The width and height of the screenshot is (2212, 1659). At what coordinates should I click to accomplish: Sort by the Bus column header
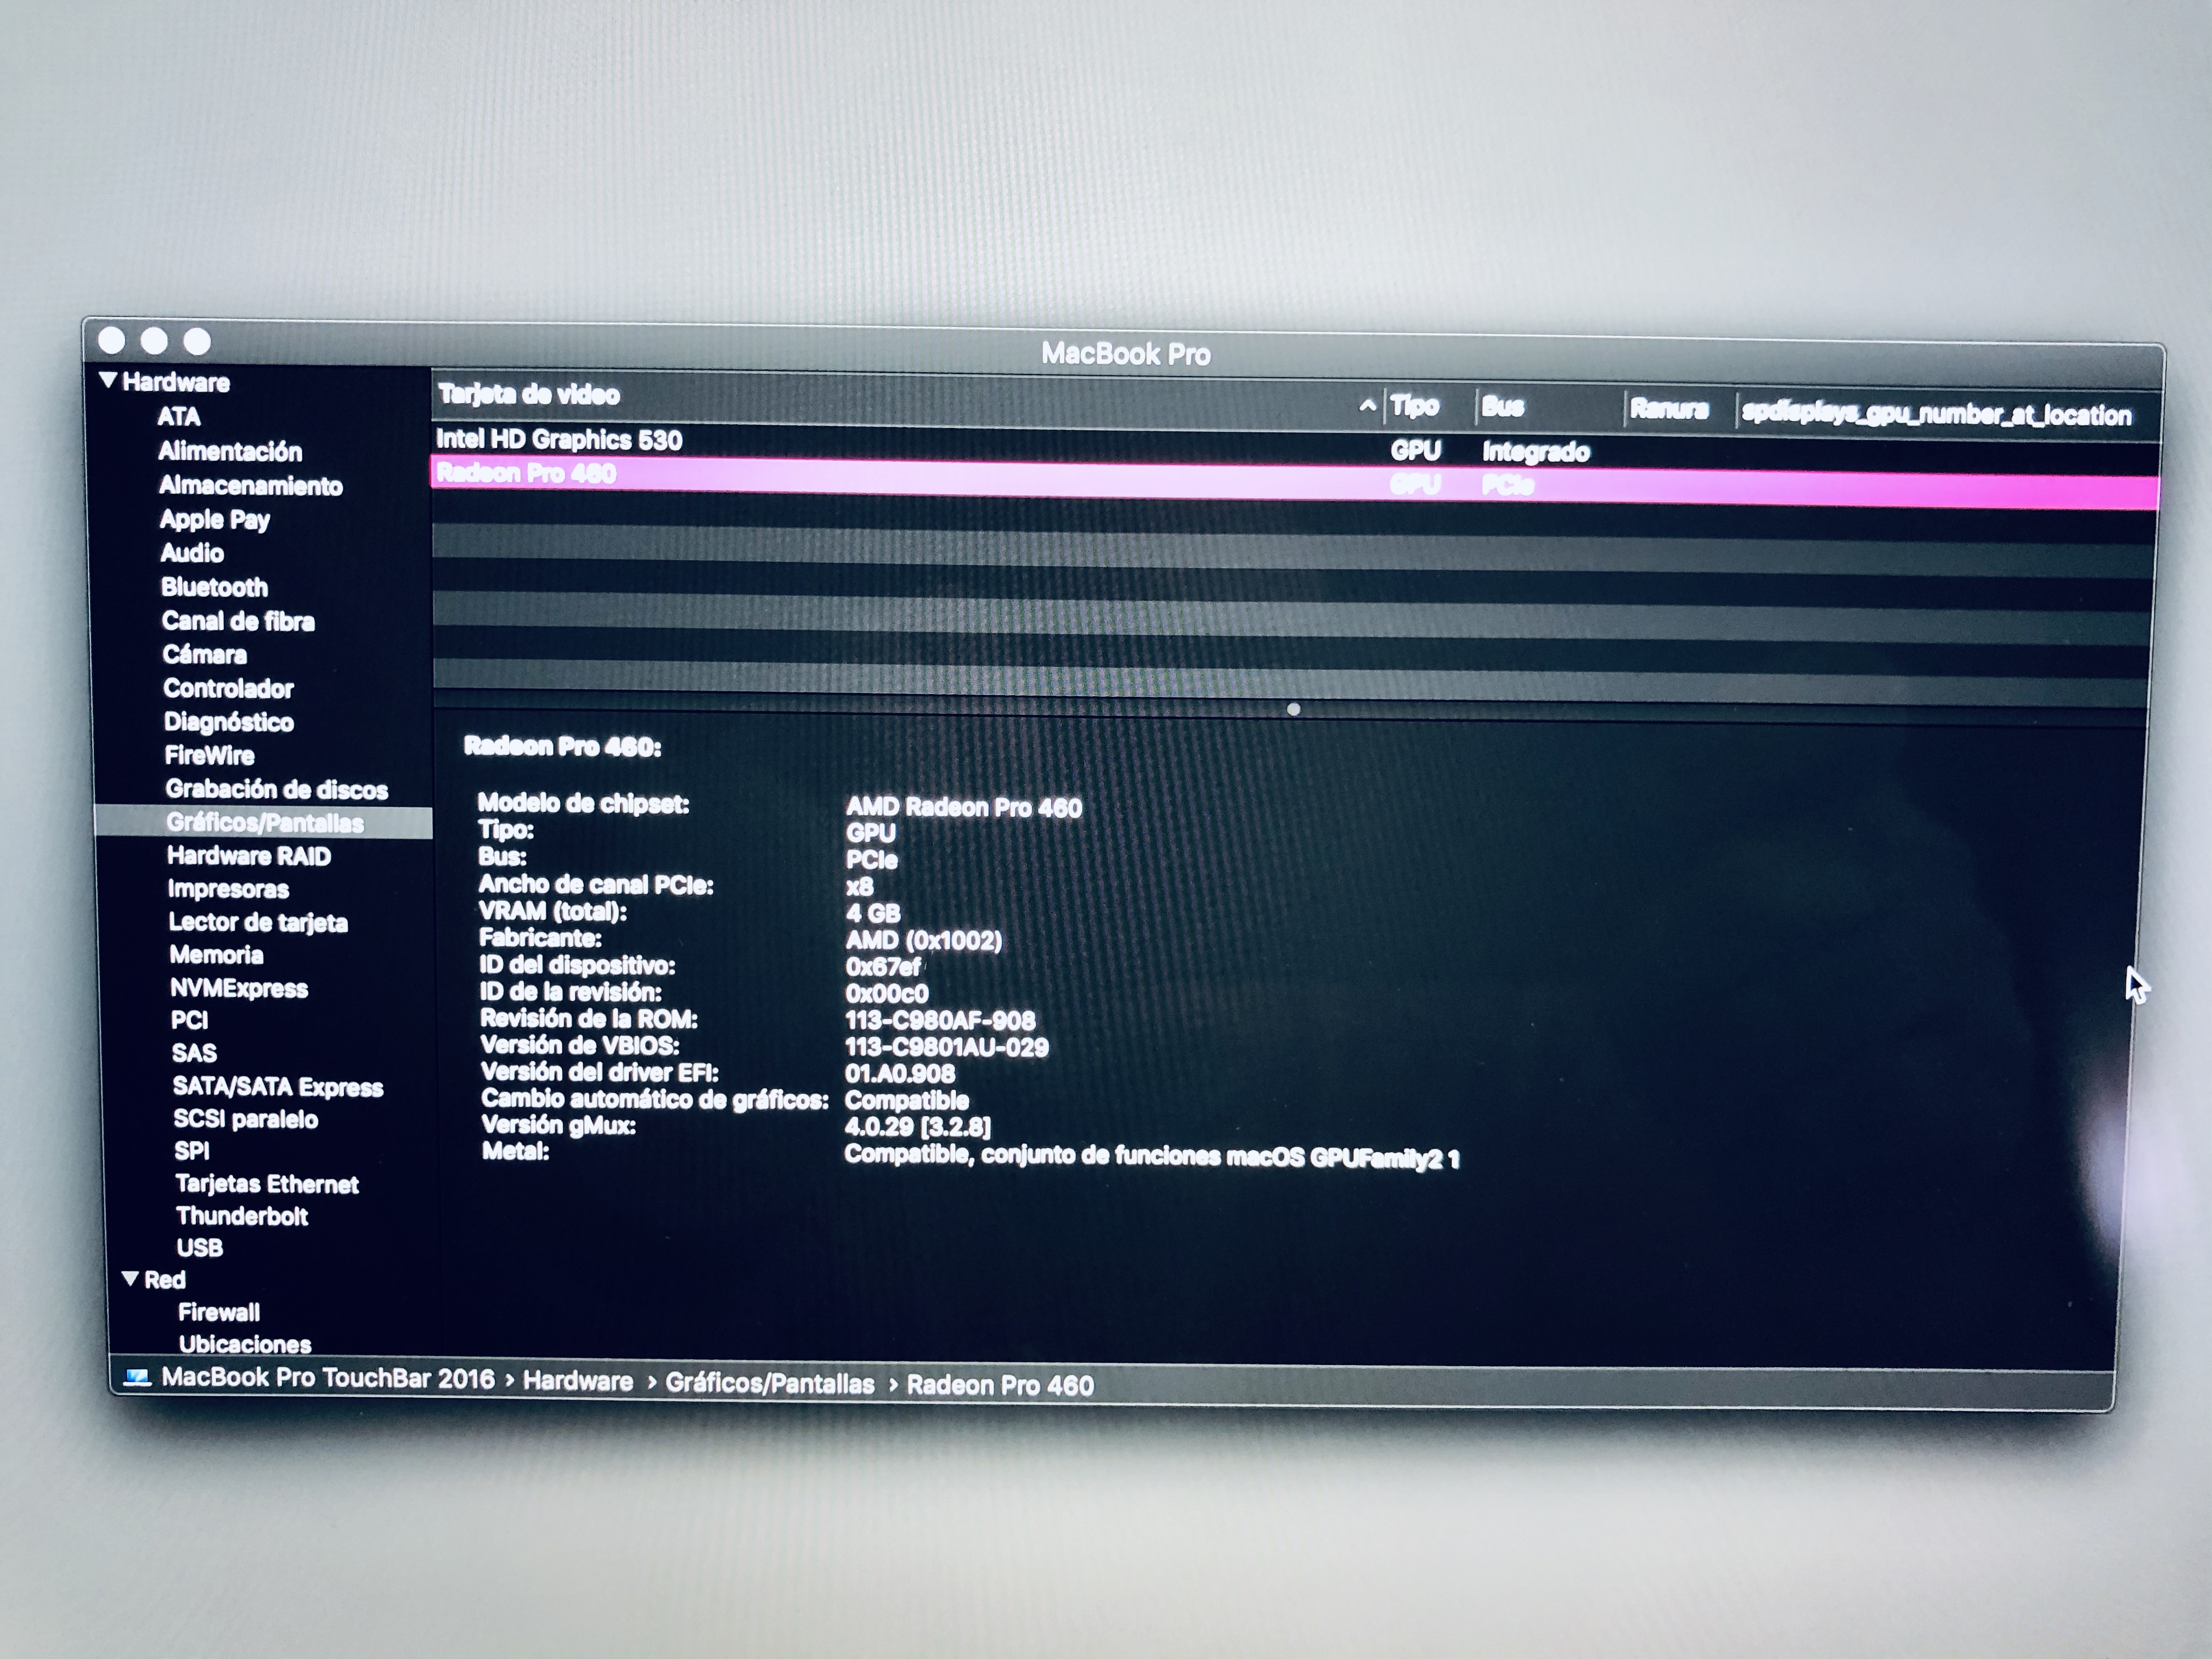click(1503, 407)
